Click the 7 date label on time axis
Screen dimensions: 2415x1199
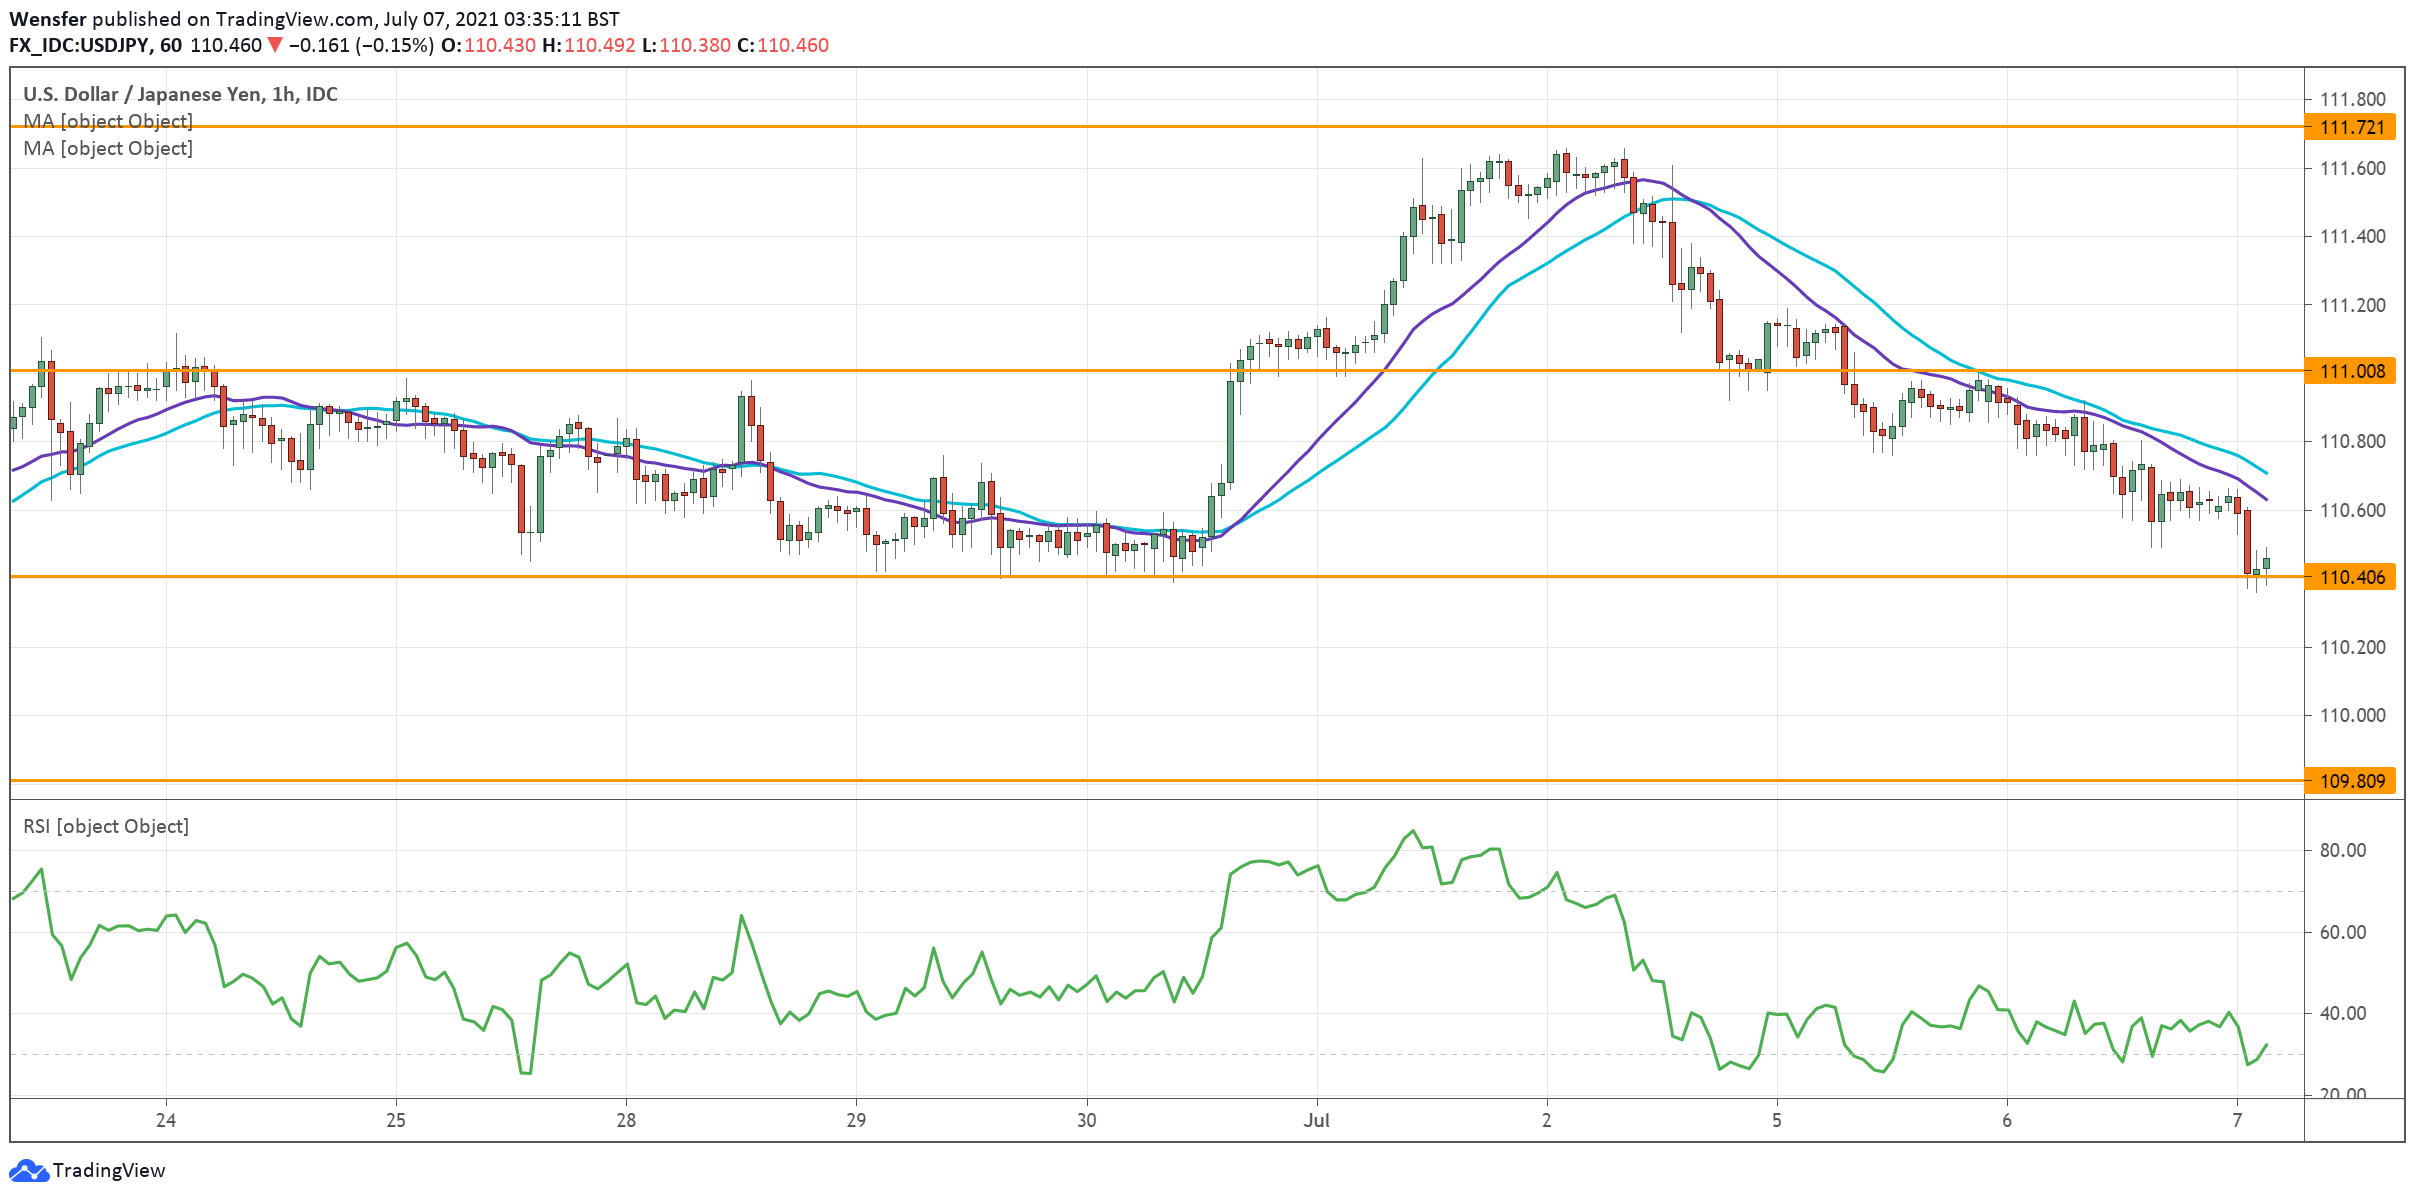[2237, 1120]
